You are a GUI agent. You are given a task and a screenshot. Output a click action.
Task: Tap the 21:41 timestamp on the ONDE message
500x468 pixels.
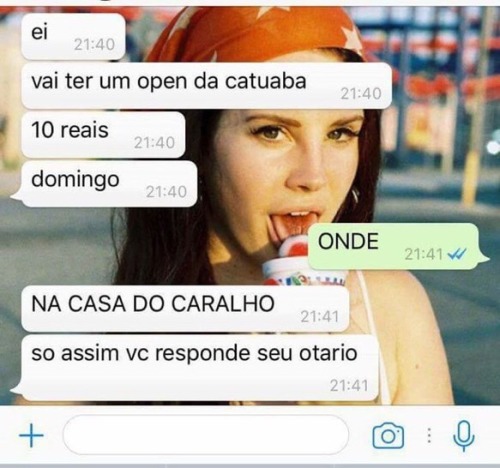point(423,255)
